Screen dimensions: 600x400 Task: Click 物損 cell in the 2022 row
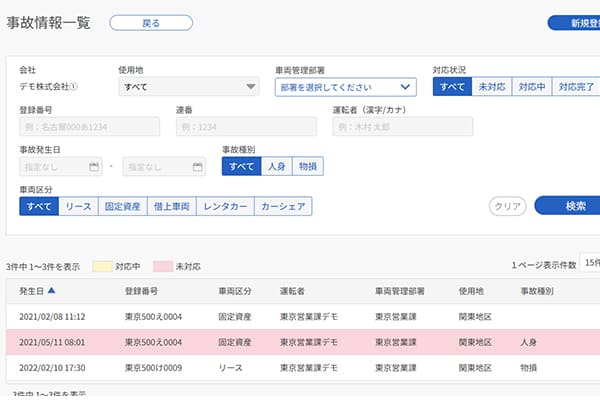pyautogui.click(x=528, y=368)
